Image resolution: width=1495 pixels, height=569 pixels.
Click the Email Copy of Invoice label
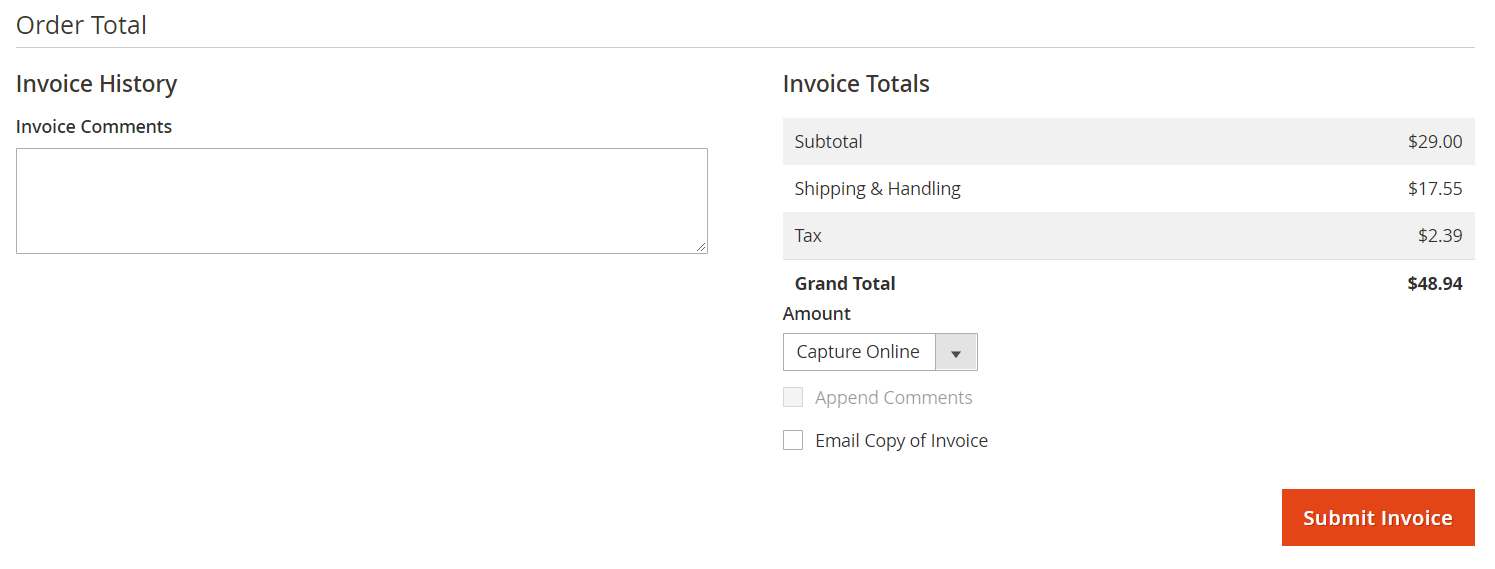click(901, 441)
